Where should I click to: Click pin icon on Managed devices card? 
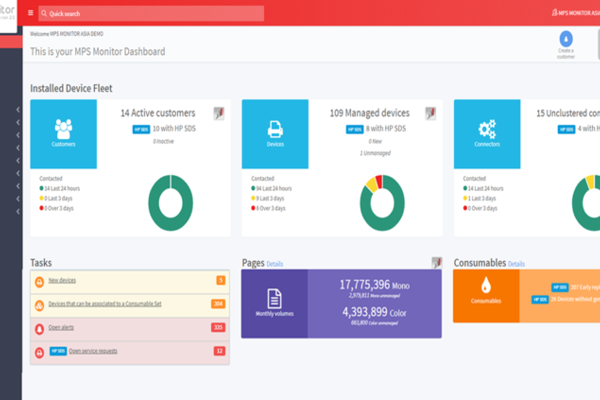coord(430,113)
